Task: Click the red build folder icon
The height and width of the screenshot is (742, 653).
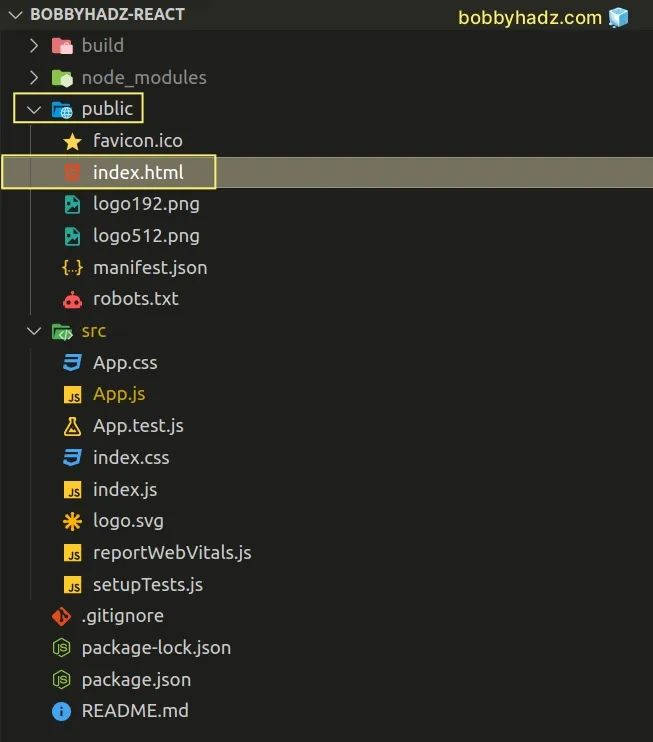Action: click(x=62, y=46)
